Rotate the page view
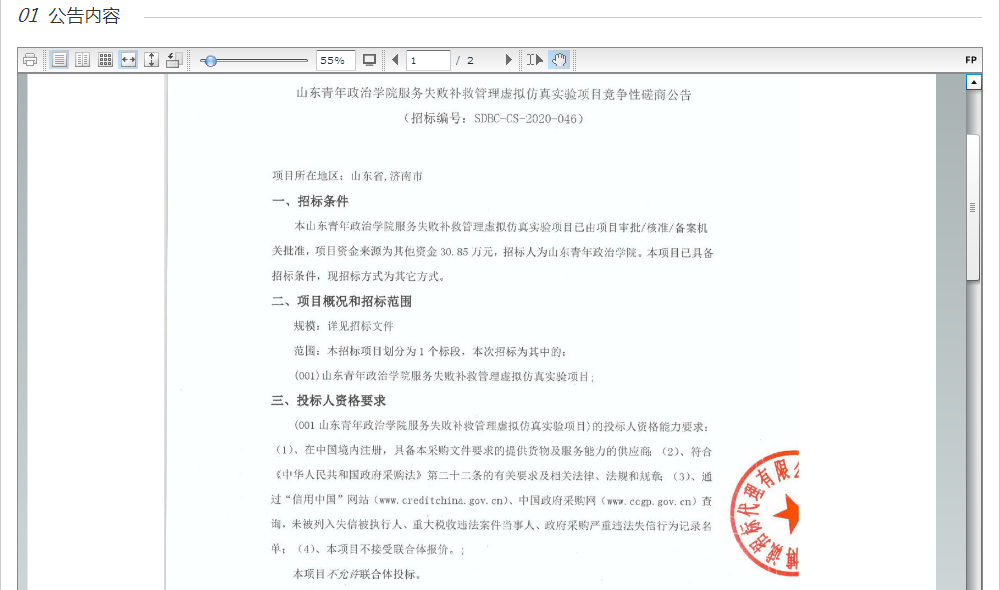 pyautogui.click(x=173, y=60)
